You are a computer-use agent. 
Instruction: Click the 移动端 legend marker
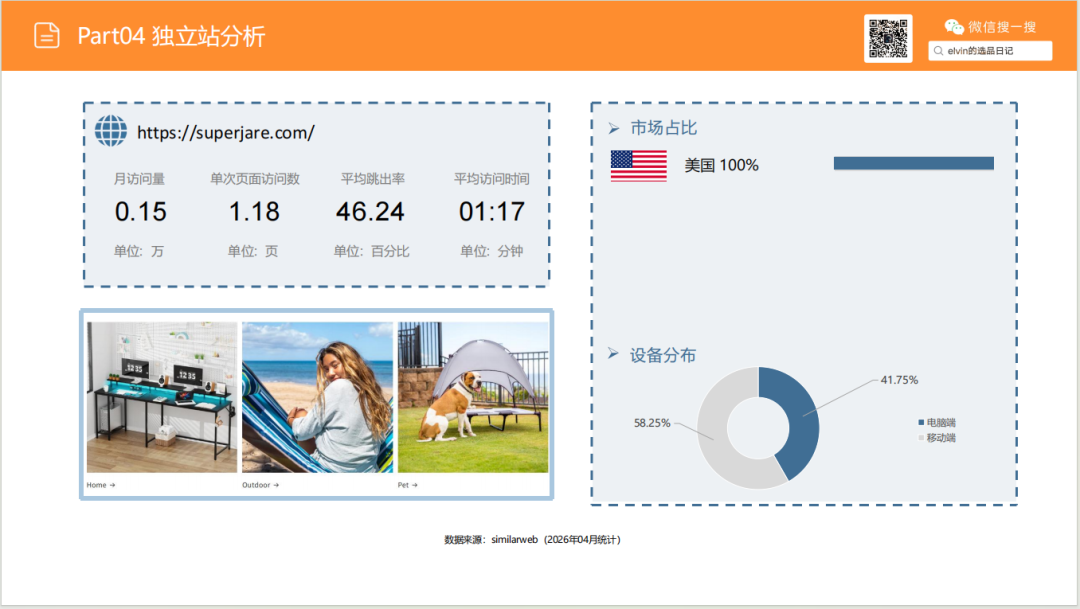point(920,438)
